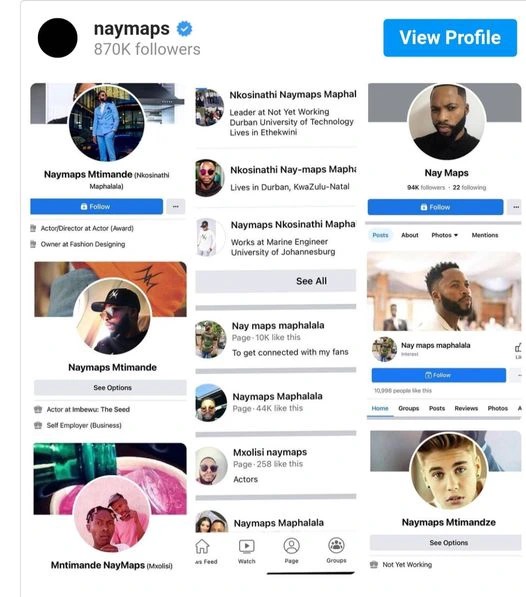This screenshot has height=597, width=526.
Task: Click the Nay Maps profile photo thumbnail
Action: pyautogui.click(x=446, y=121)
